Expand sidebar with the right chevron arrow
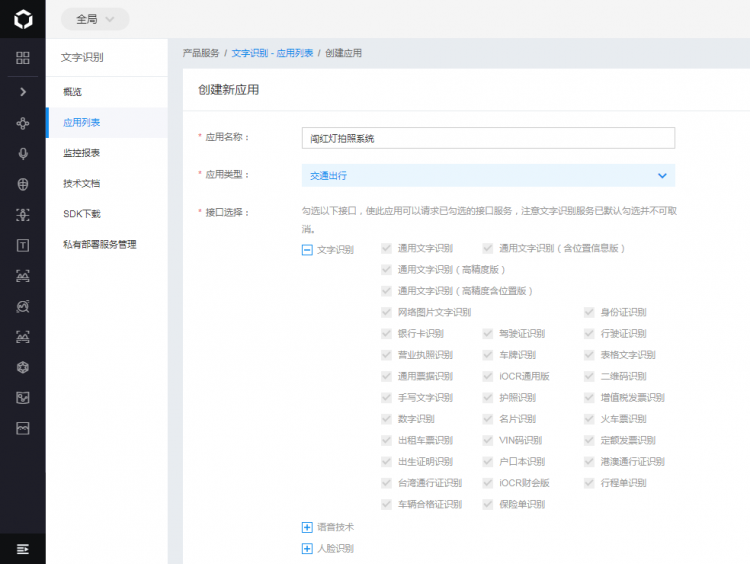Screen dimensions: 750x564 23,92
